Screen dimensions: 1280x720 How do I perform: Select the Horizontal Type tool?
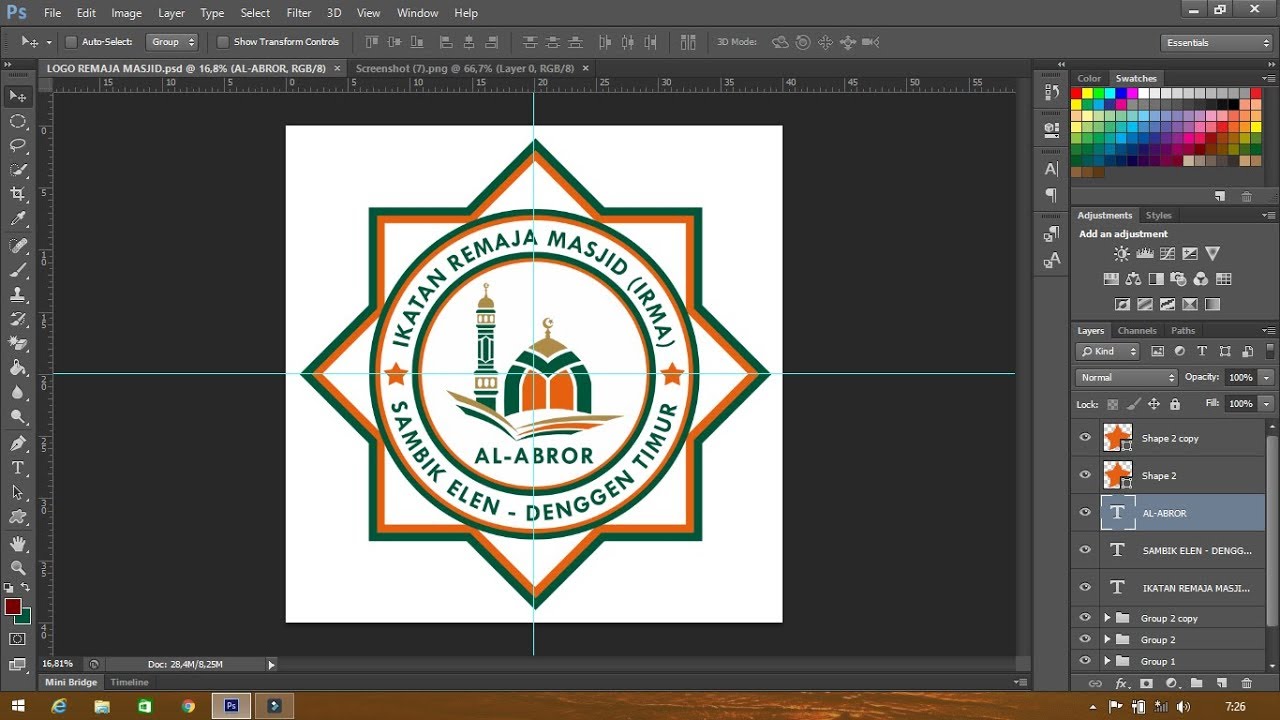[18, 468]
